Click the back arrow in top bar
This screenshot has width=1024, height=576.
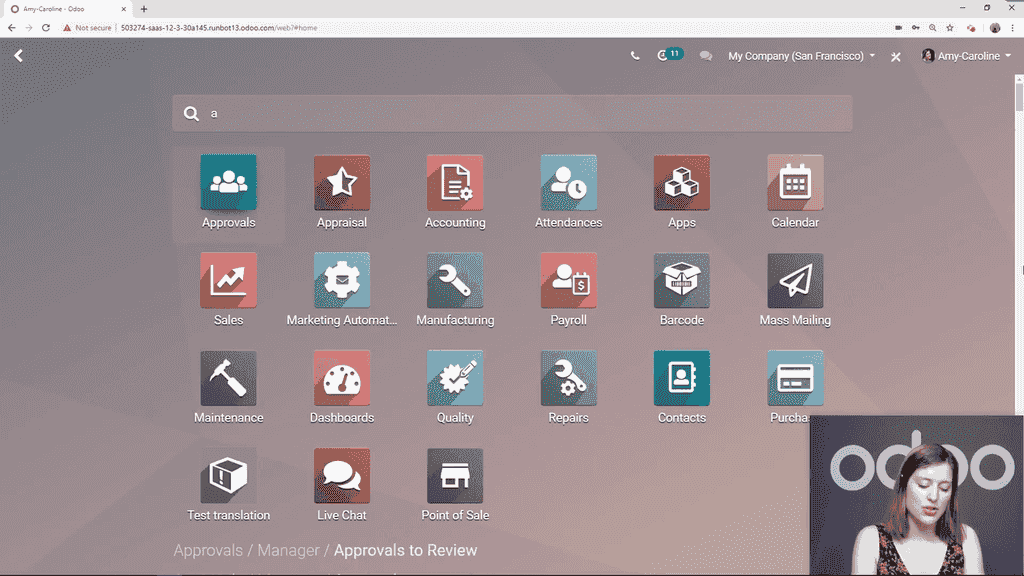pyautogui.click(x=18, y=56)
